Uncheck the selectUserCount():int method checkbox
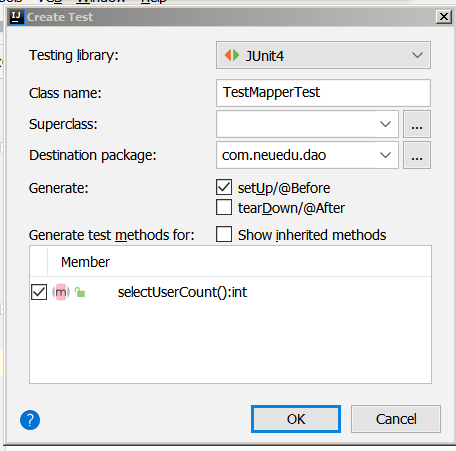The width and height of the screenshot is (456, 451). [x=39, y=292]
